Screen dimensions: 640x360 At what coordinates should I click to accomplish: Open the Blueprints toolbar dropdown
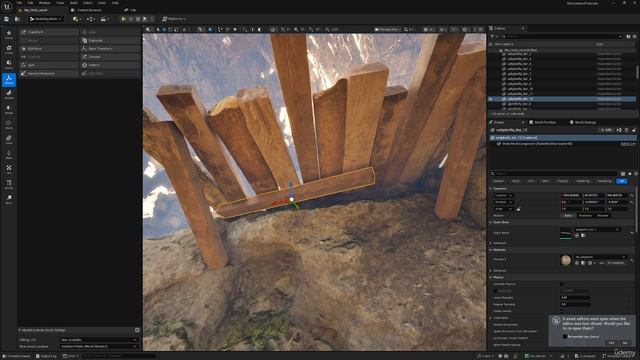pyautogui.click(x=91, y=19)
